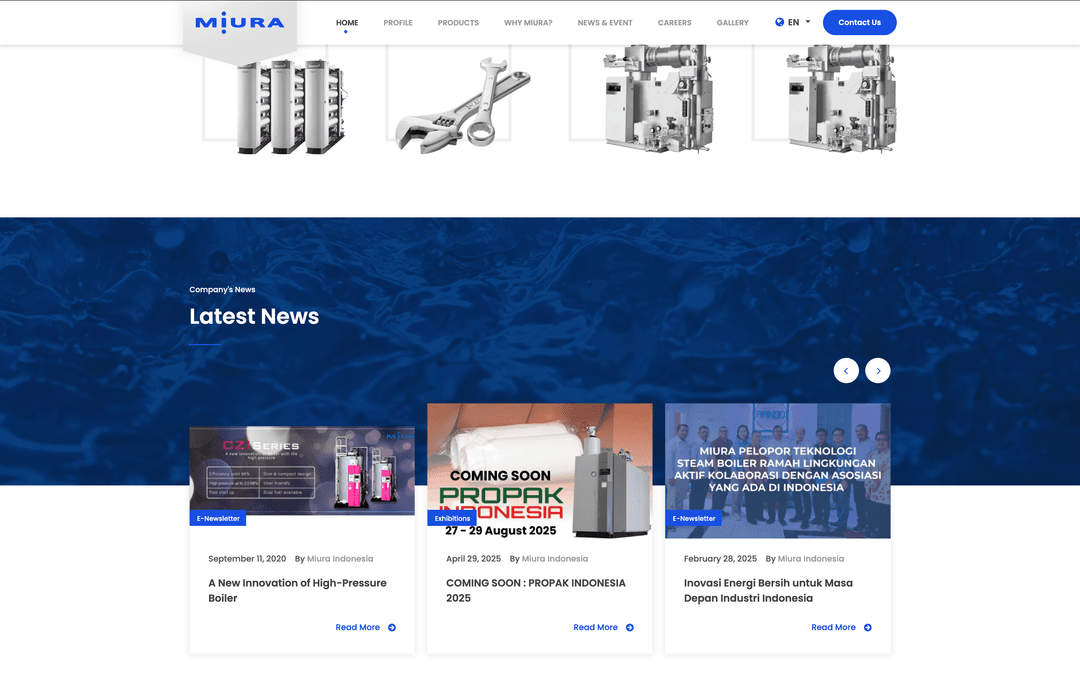Open the Careers page

coord(674,23)
